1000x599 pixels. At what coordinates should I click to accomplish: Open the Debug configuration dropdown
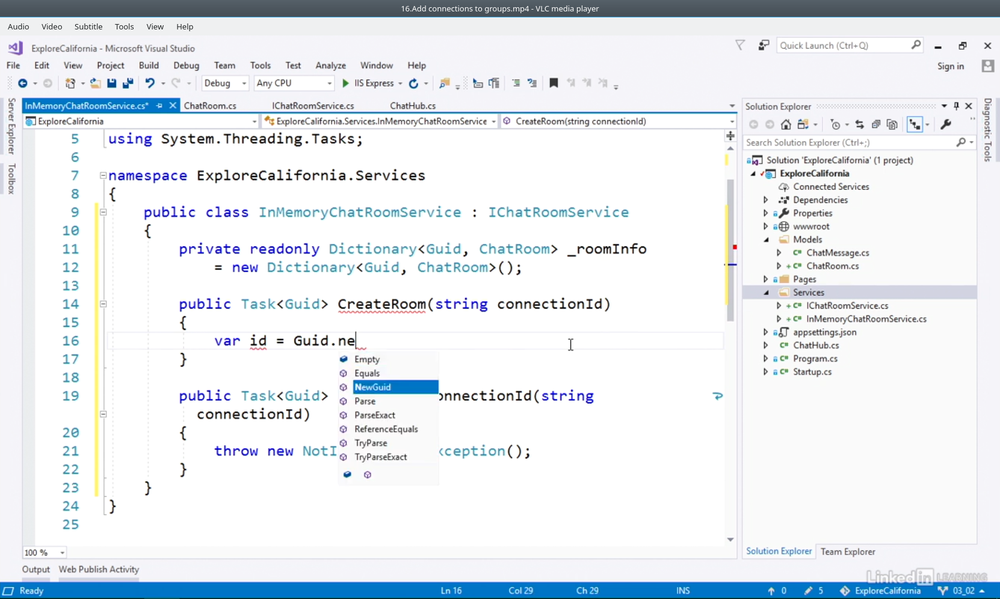click(x=225, y=84)
